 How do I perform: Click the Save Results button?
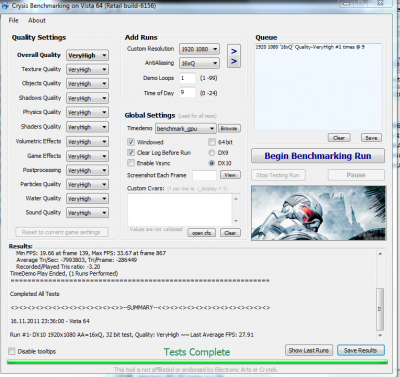(x=360, y=350)
